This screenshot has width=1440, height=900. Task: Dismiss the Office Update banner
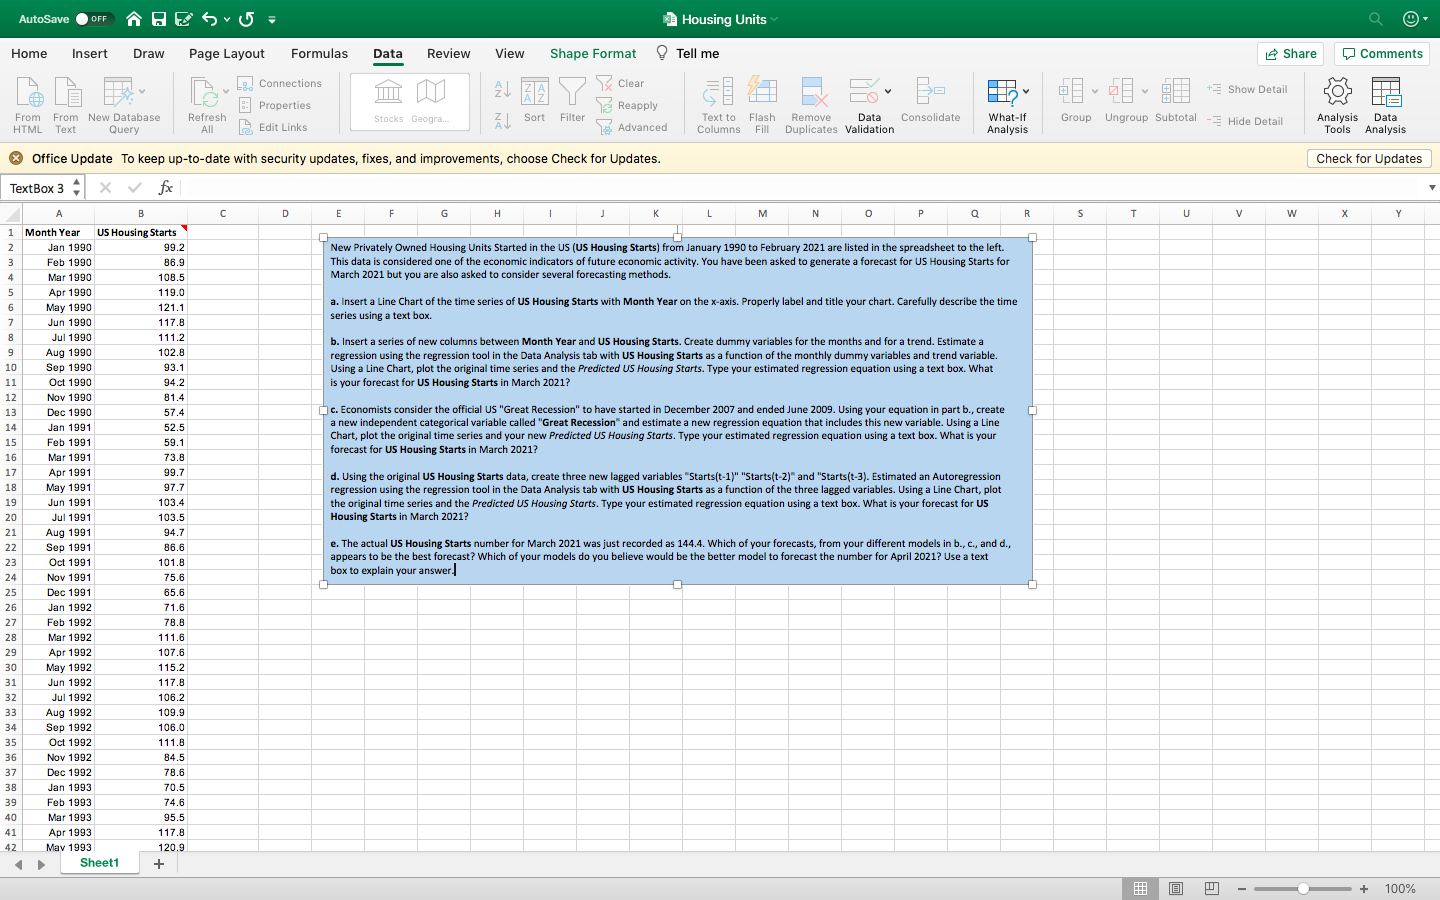(15, 158)
